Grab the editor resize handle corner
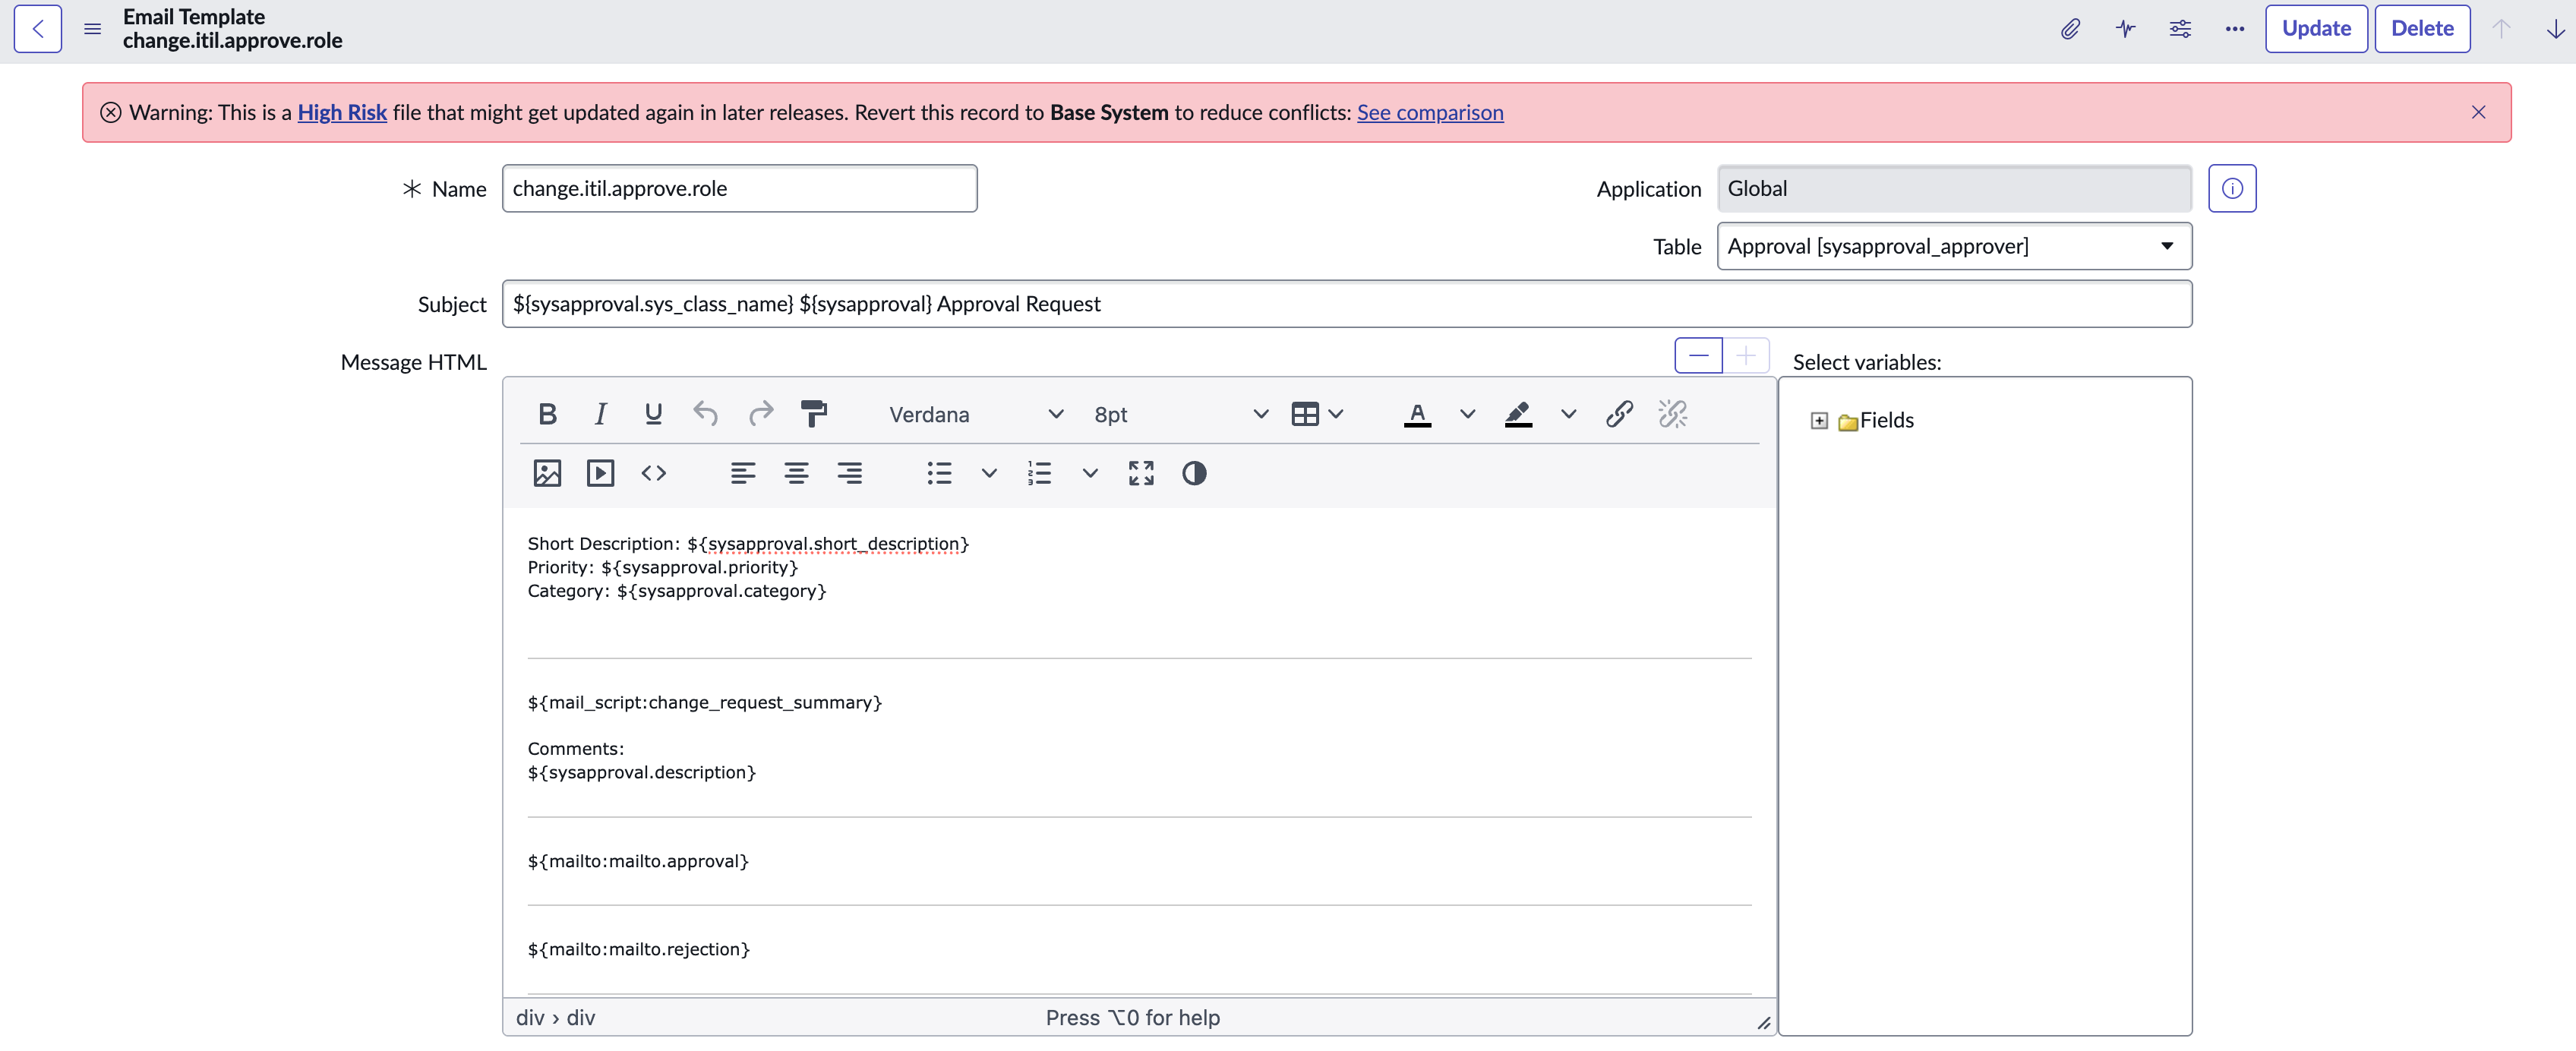The width and height of the screenshot is (2576, 1051). pos(1764,1022)
